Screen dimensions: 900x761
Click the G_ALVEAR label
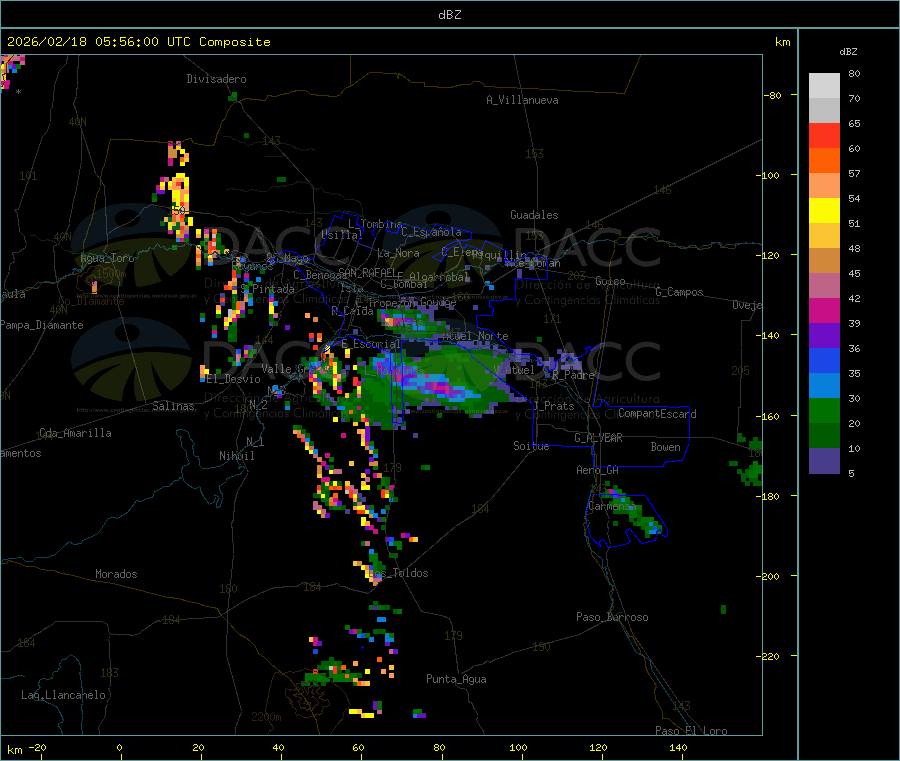pyautogui.click(x=598, y=438)
